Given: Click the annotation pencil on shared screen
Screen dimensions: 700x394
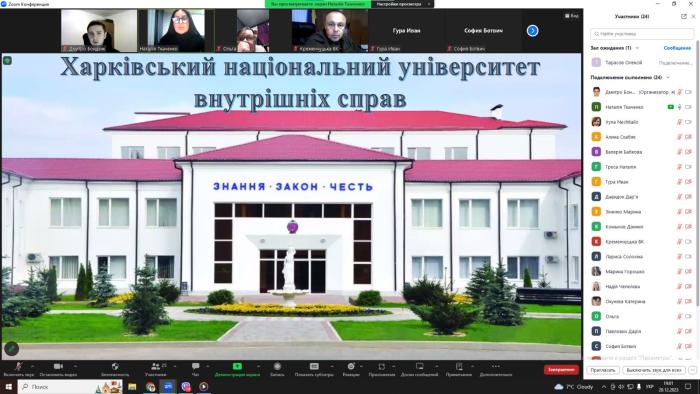Looking at the screenshot, I should (11, 348).
